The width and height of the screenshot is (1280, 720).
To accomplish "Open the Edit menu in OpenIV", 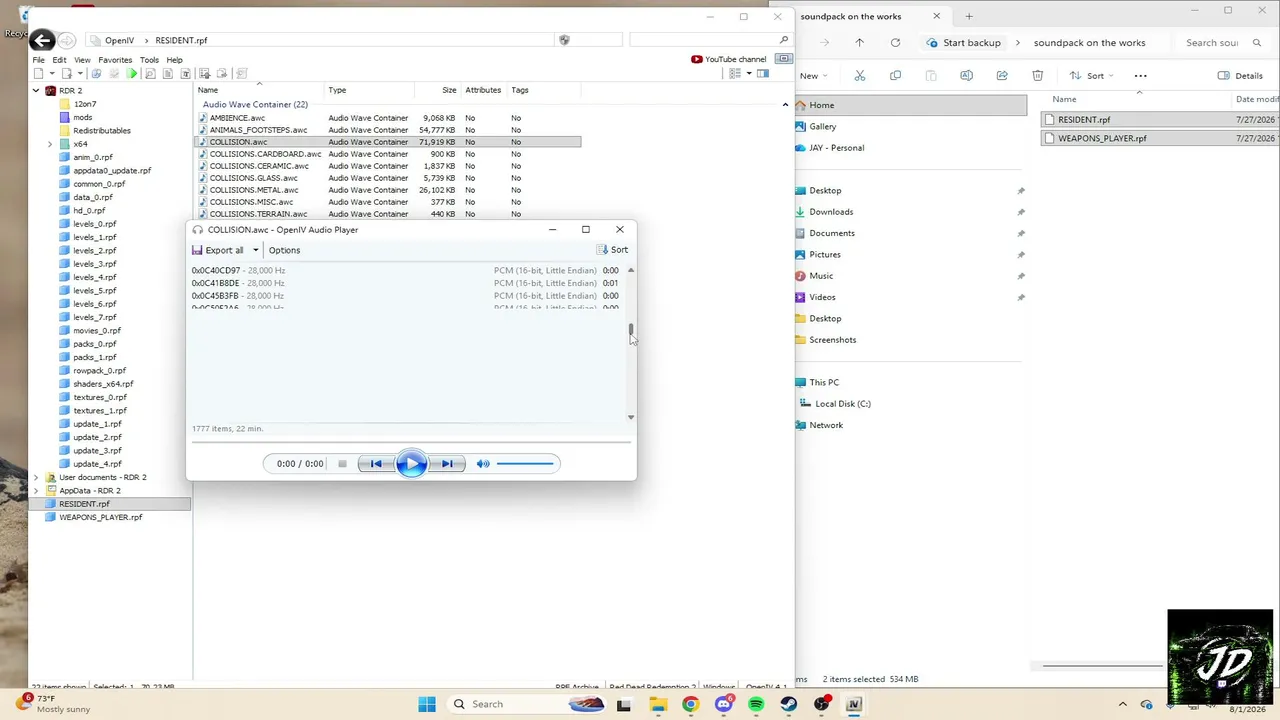I will pos(60,60).
